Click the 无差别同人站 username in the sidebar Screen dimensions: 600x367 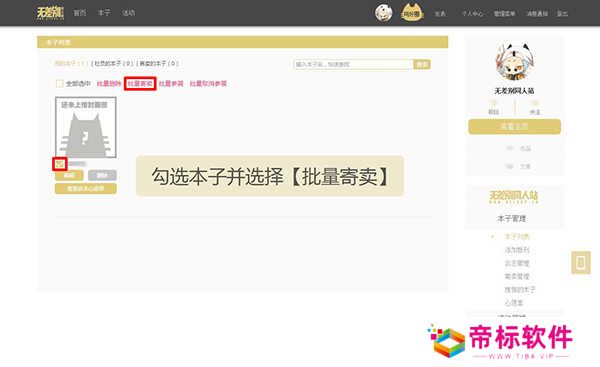coord(514,91)
